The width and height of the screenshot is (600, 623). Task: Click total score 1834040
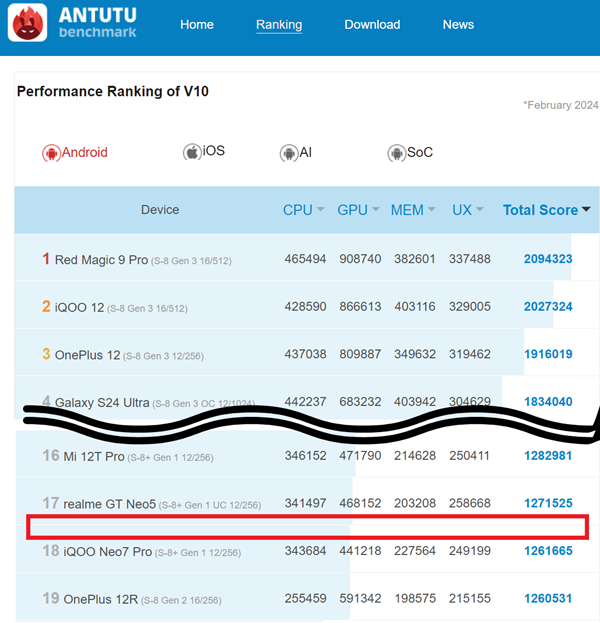click(548, 402)
